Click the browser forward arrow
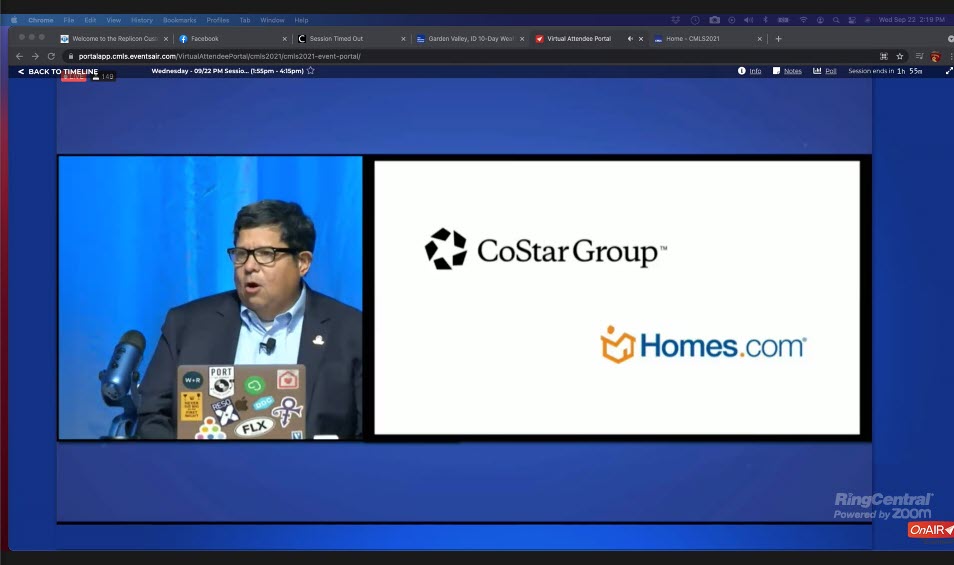The height and width of the screenshot is (565, 954). (x=35, y=56)
